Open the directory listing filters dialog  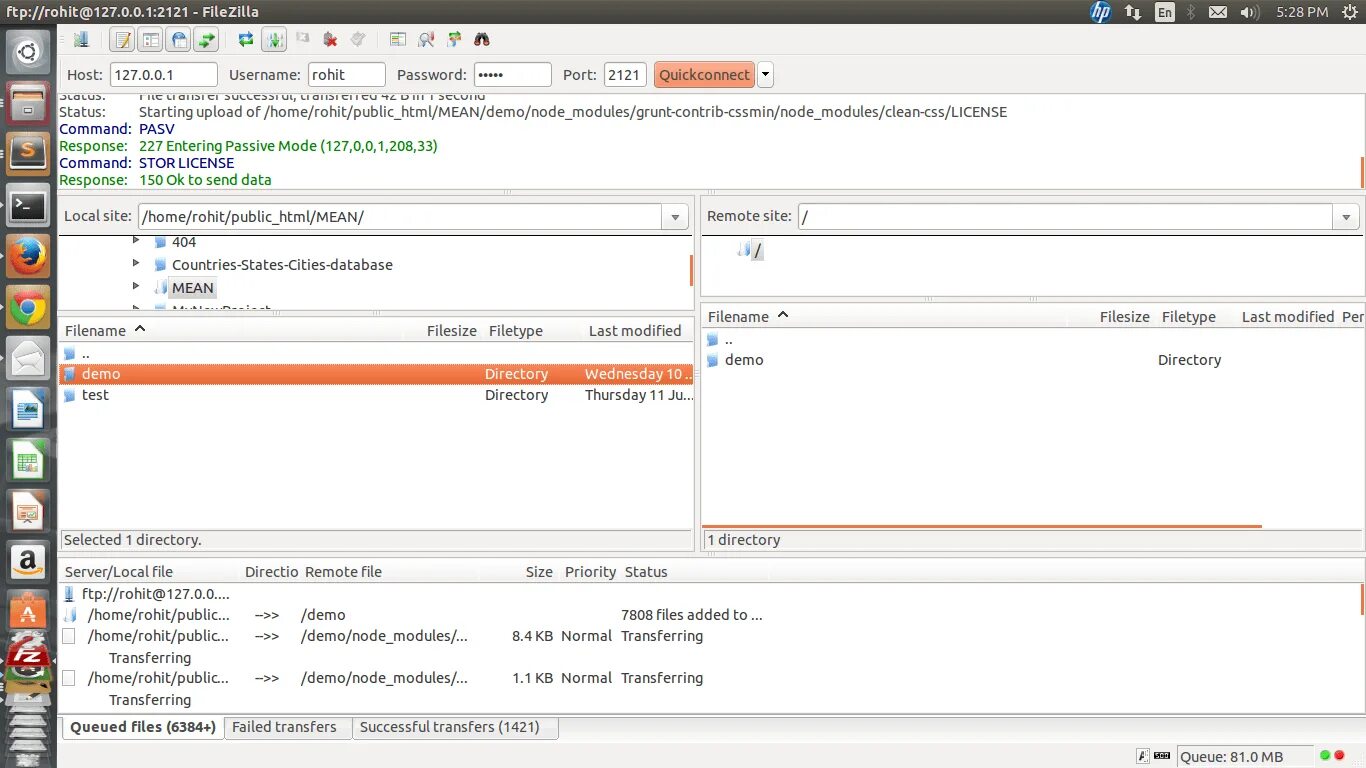[x=398, y=40]
